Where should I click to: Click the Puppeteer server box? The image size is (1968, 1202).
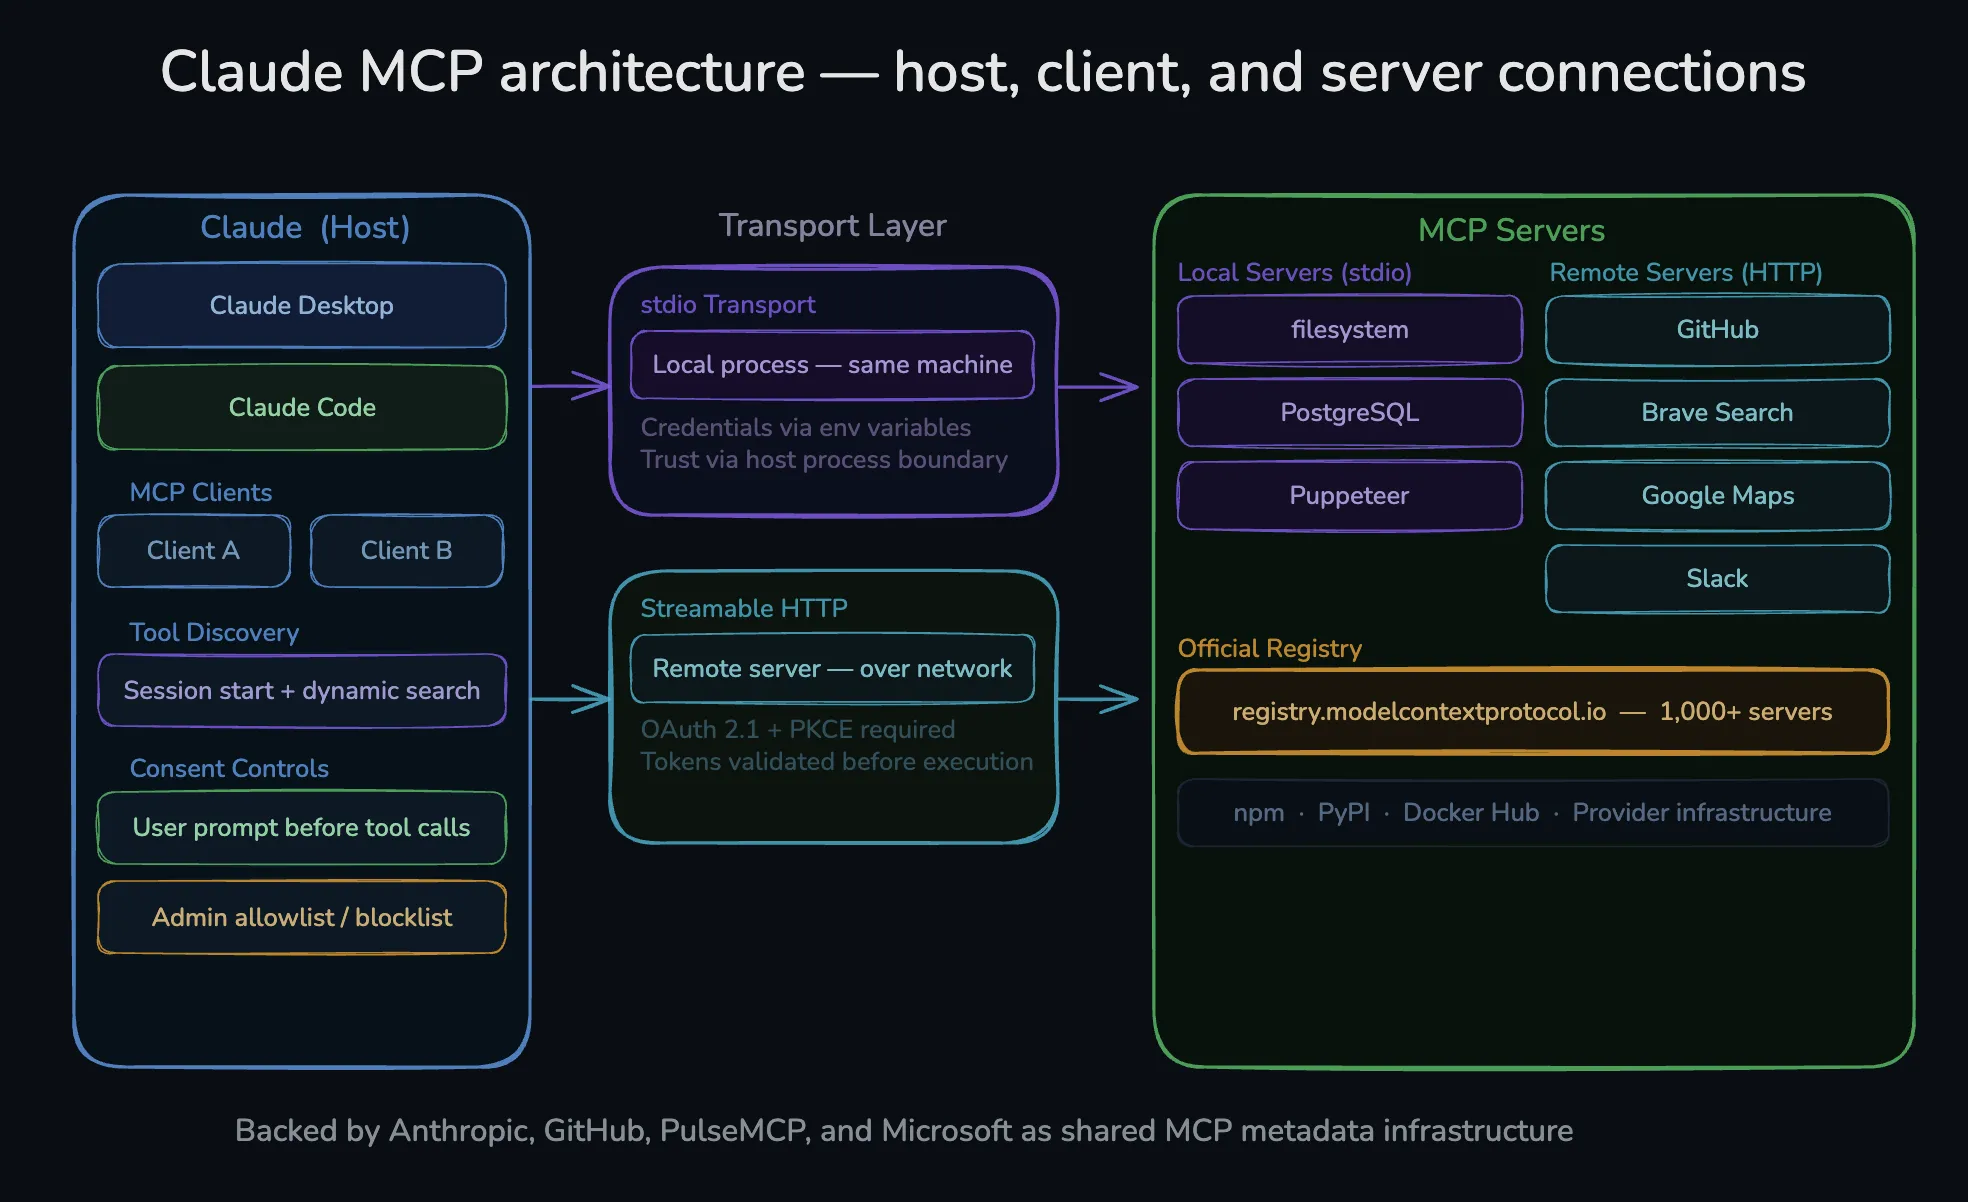(1350, 495)
